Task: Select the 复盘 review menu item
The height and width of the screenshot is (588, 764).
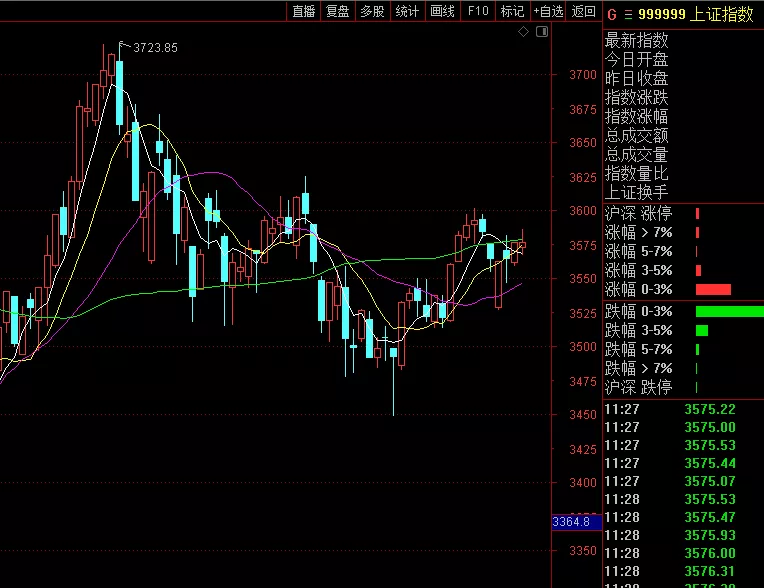Action: tap(338, 11)
